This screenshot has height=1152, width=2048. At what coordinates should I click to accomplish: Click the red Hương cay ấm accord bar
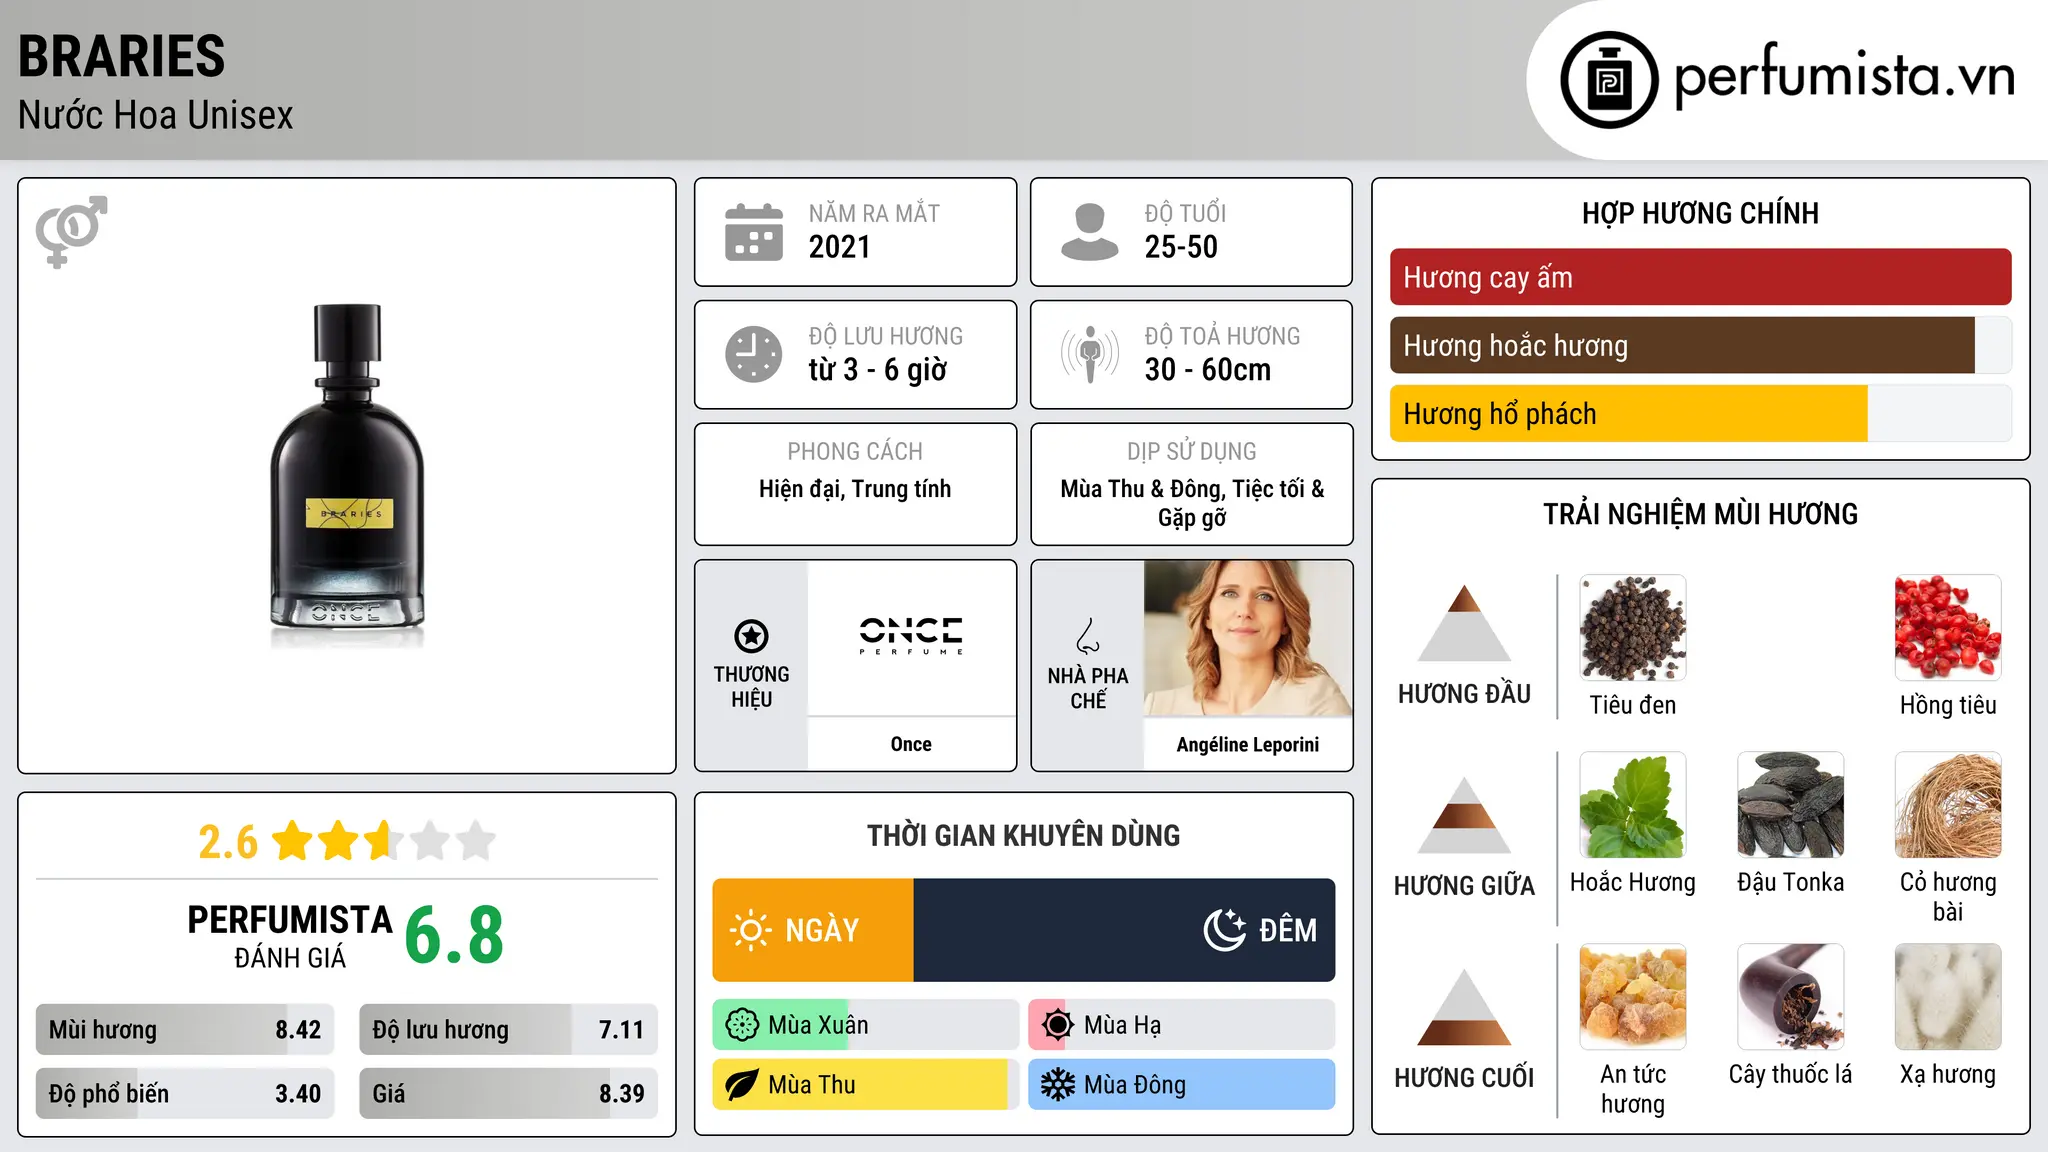[1700, 277]
